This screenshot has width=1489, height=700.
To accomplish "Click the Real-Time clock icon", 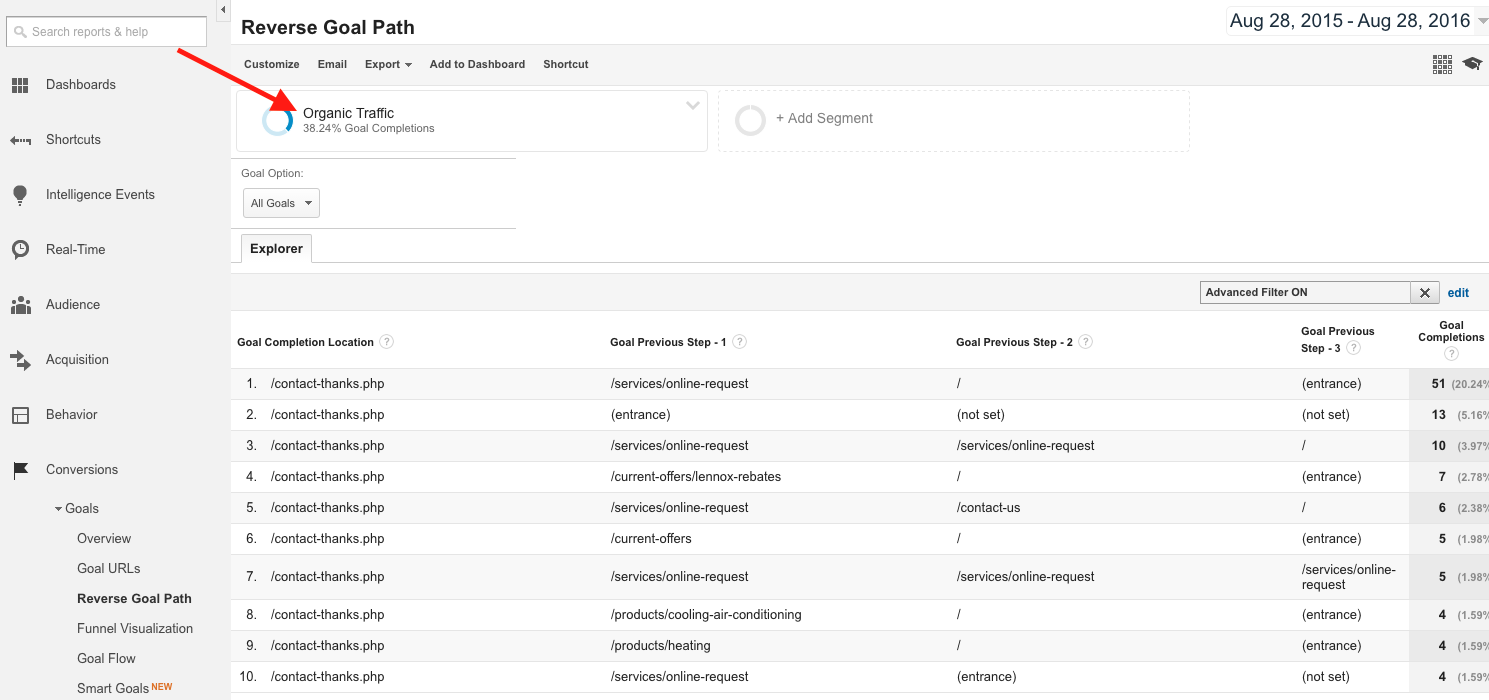I will (x=20, y=250).
